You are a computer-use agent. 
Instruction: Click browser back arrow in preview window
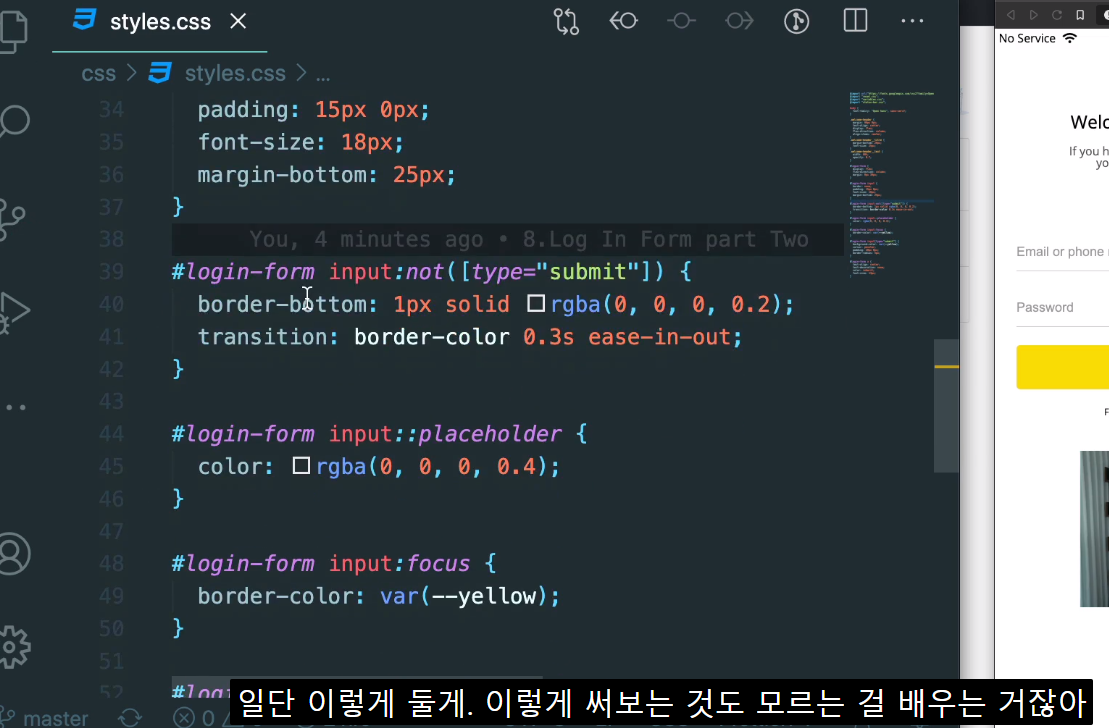pos(1011,15)
